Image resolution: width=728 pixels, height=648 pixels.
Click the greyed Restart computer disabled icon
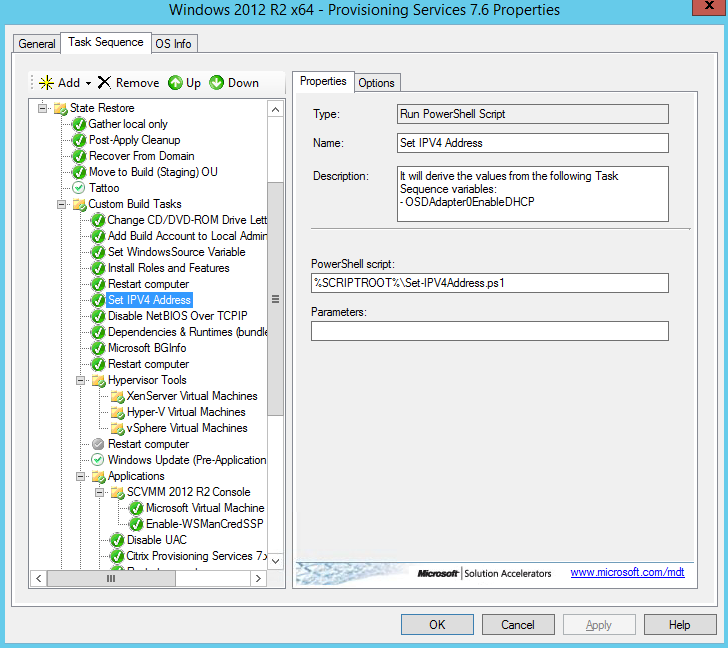(98, 444)
